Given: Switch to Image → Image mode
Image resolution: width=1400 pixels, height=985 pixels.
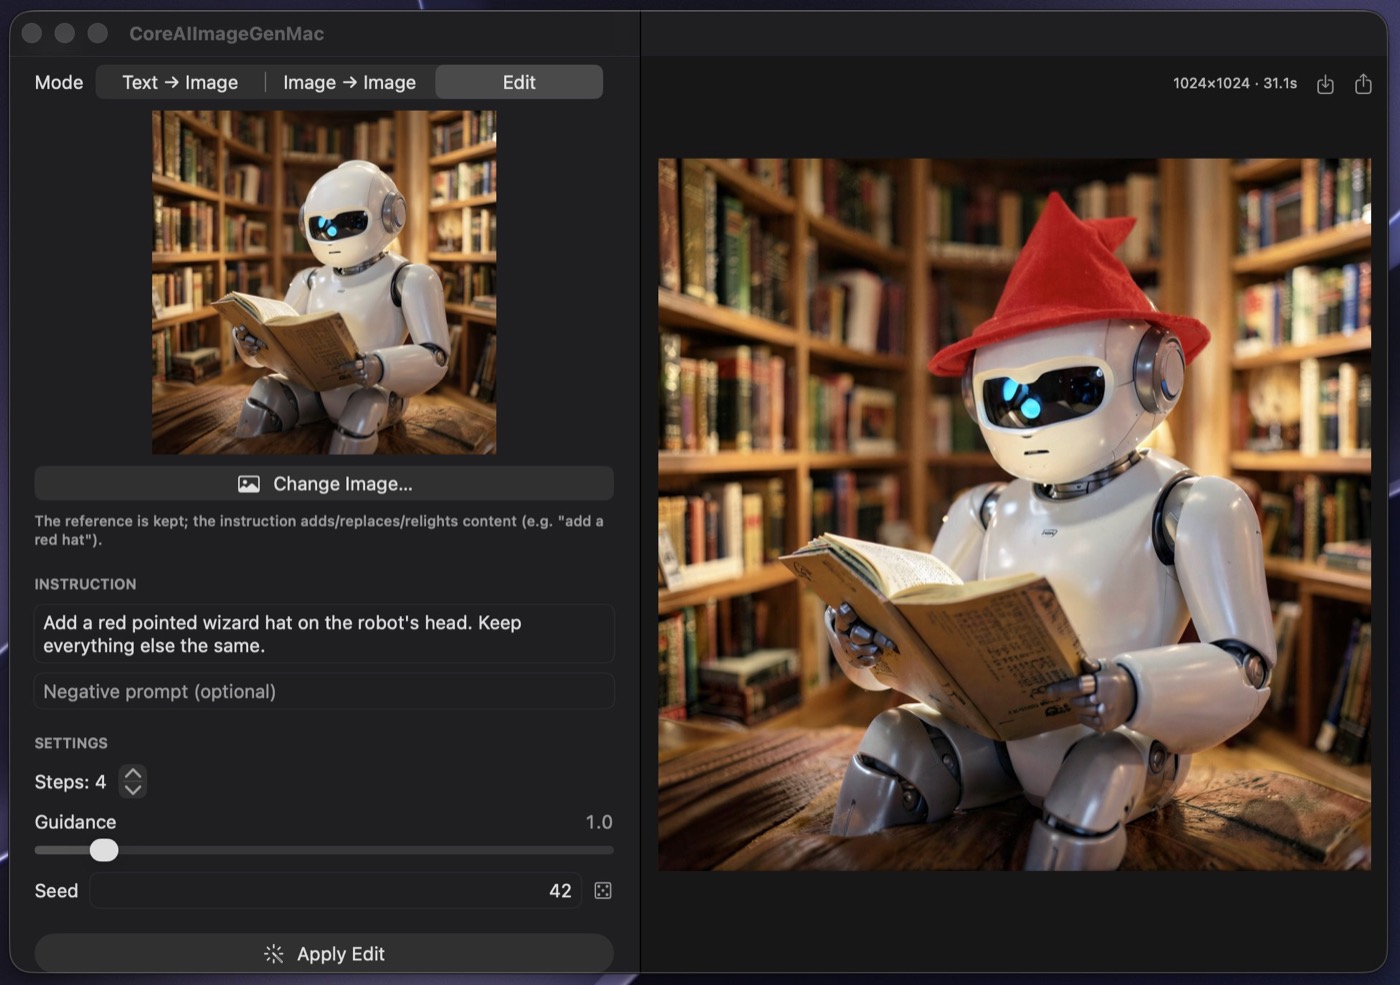Looking at the screenshot, I should point(349,82).
